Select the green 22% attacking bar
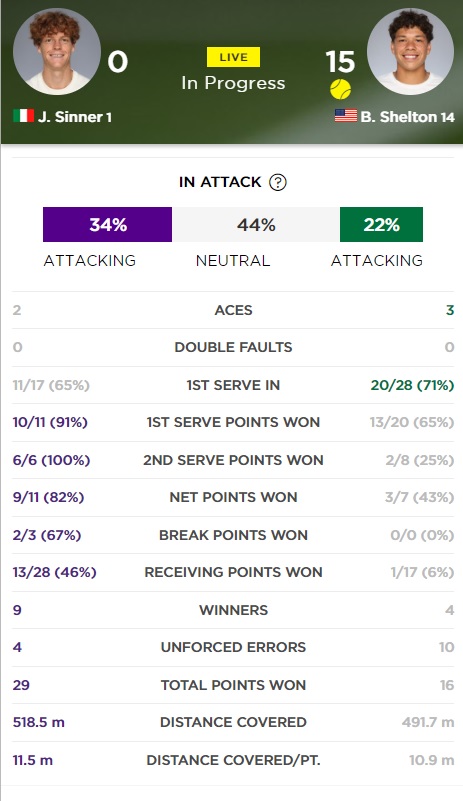463x801 pixels. pyautogui.click(x=381, y=224)
